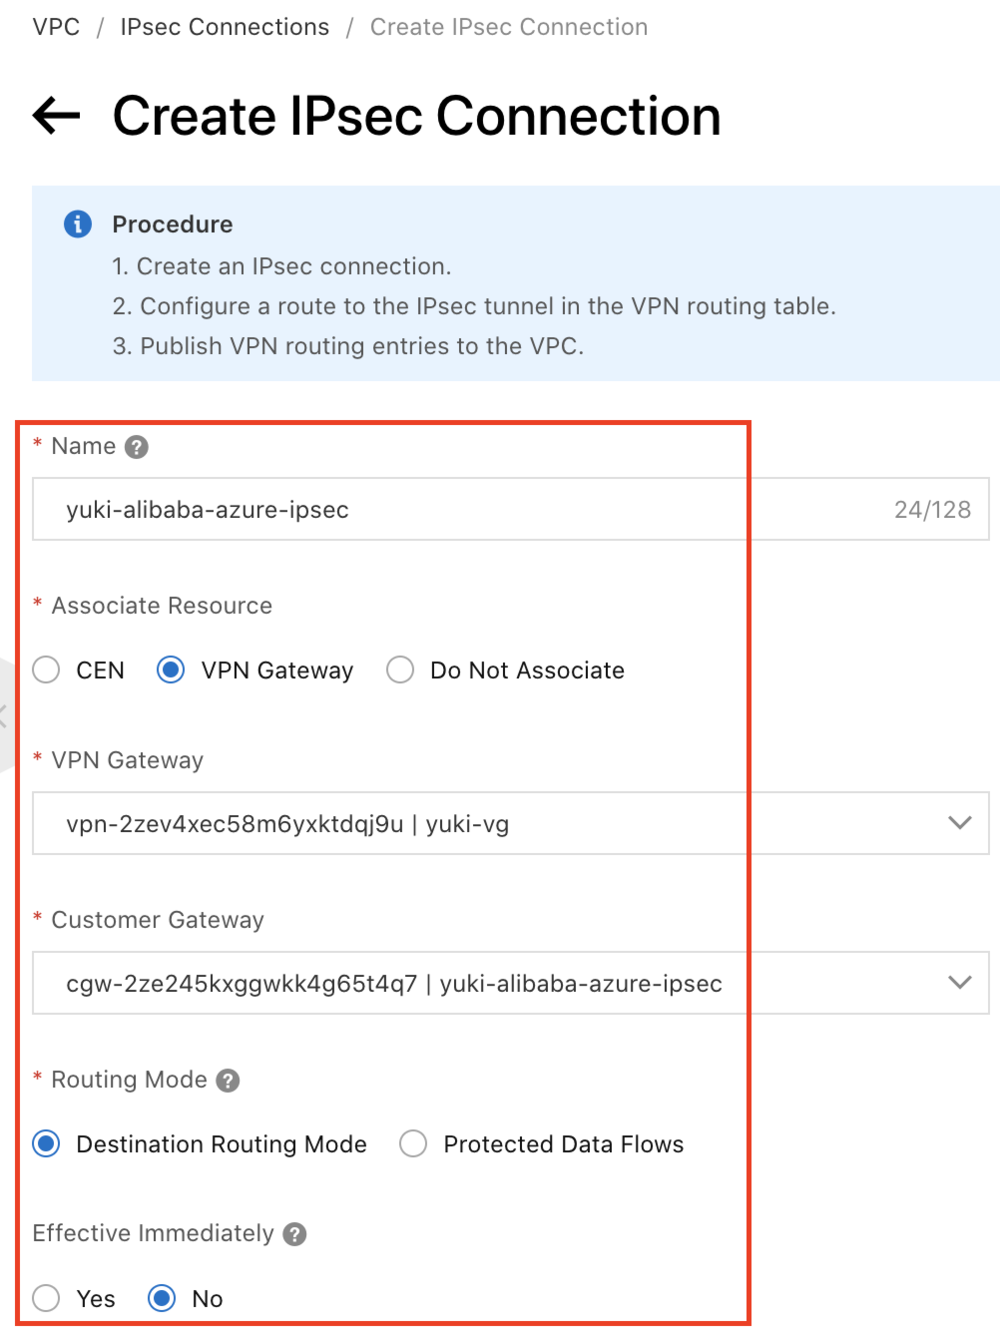Click the Procedure info icon
The height and width of the screenshot is (1333, 1000).
(x=78, y=224)
